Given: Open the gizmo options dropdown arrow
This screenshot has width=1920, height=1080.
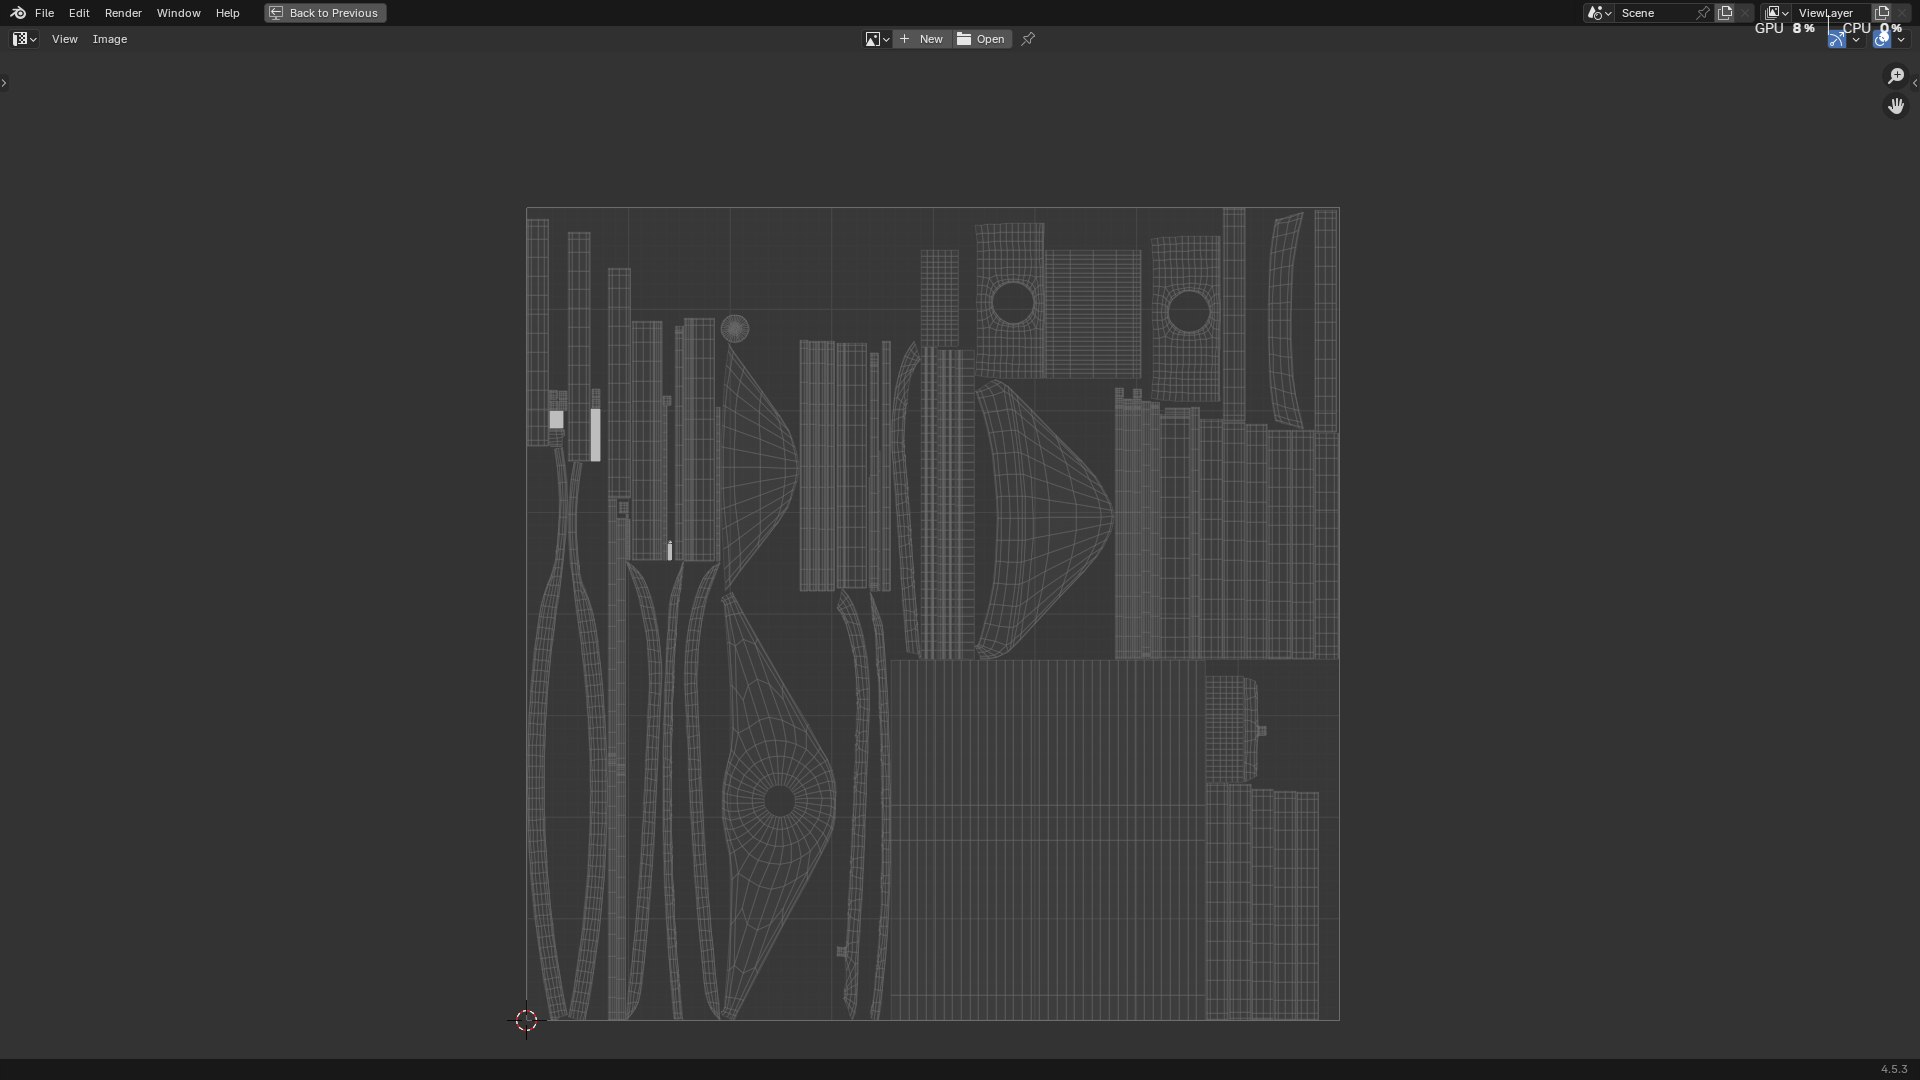Looking at the screenshot, I should click(x=1856, y=39).
